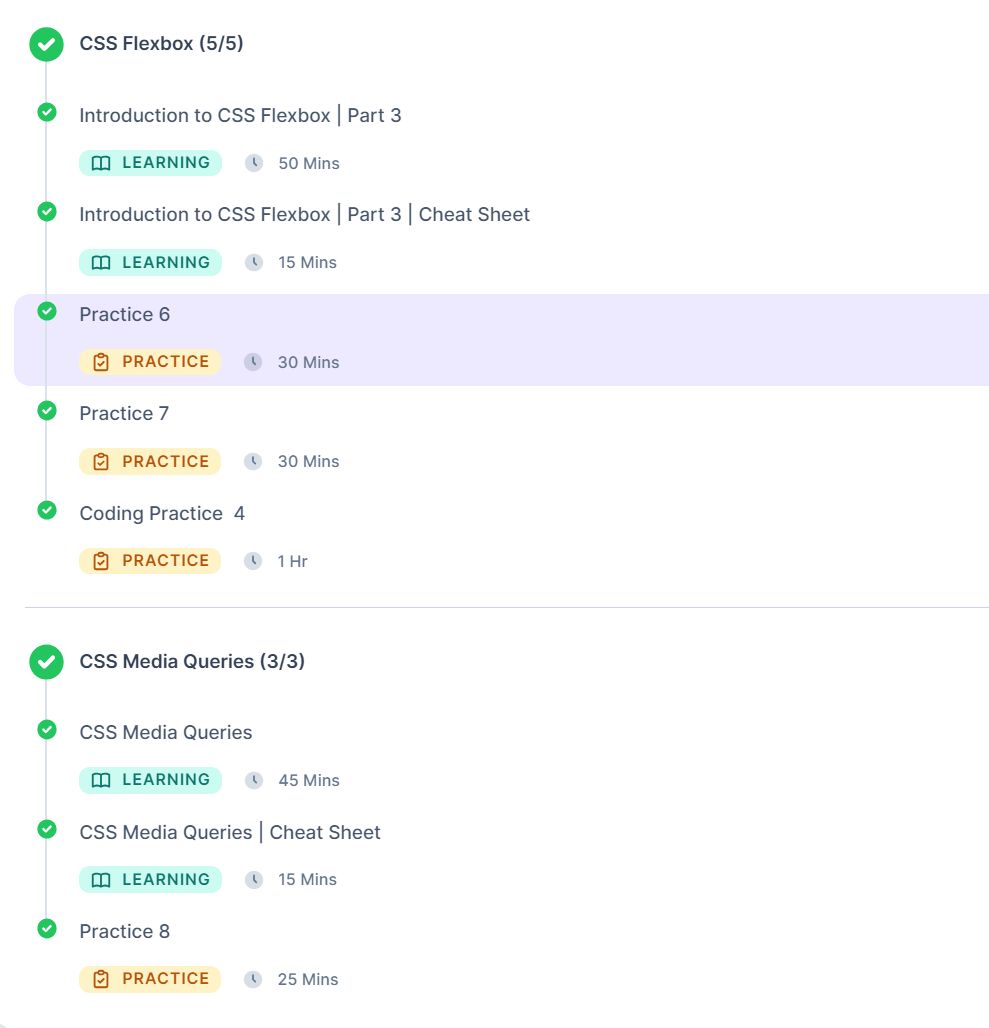Click the Learning badge next to 45 Mins

coord(150,780)
